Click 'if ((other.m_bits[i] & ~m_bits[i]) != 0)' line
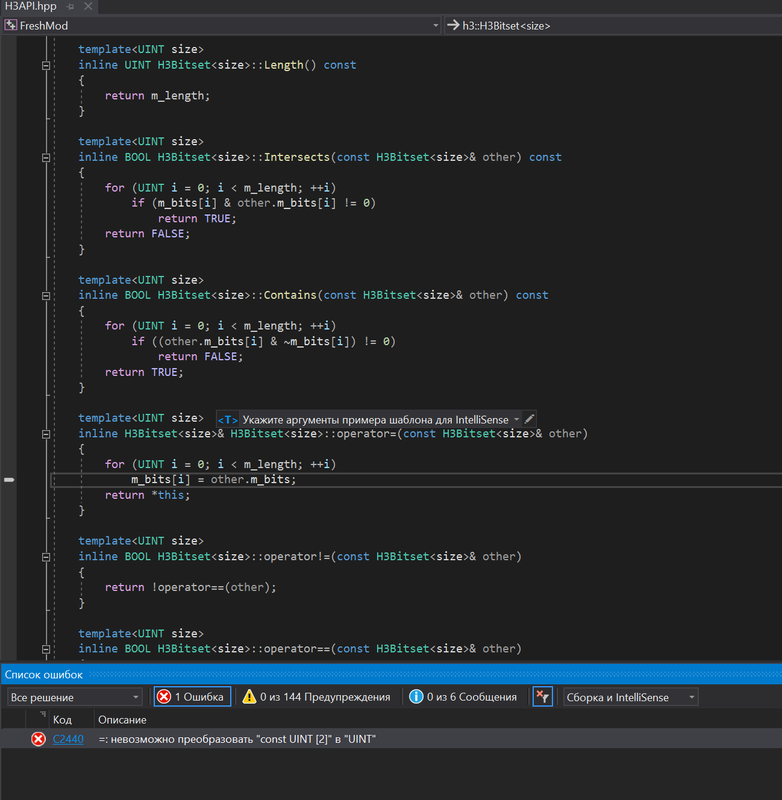 (264, 341)
